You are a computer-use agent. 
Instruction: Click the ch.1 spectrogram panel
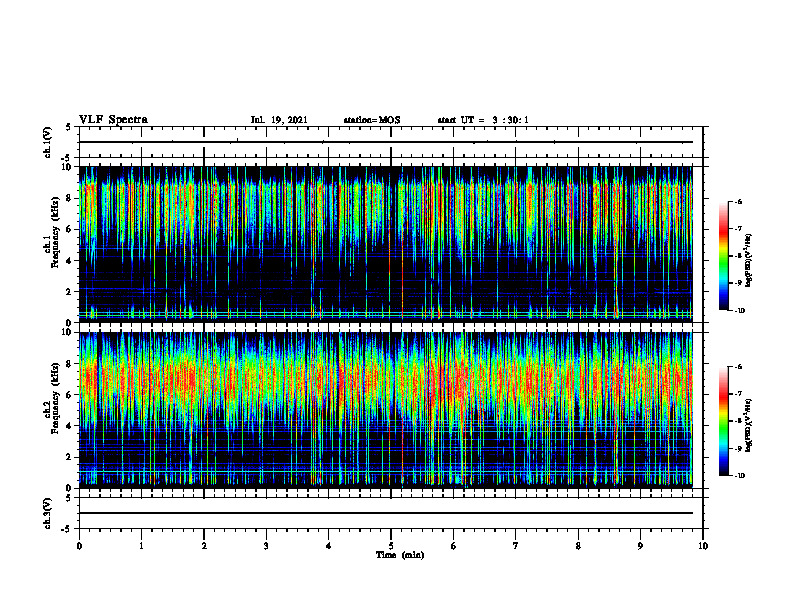point(386,244)
